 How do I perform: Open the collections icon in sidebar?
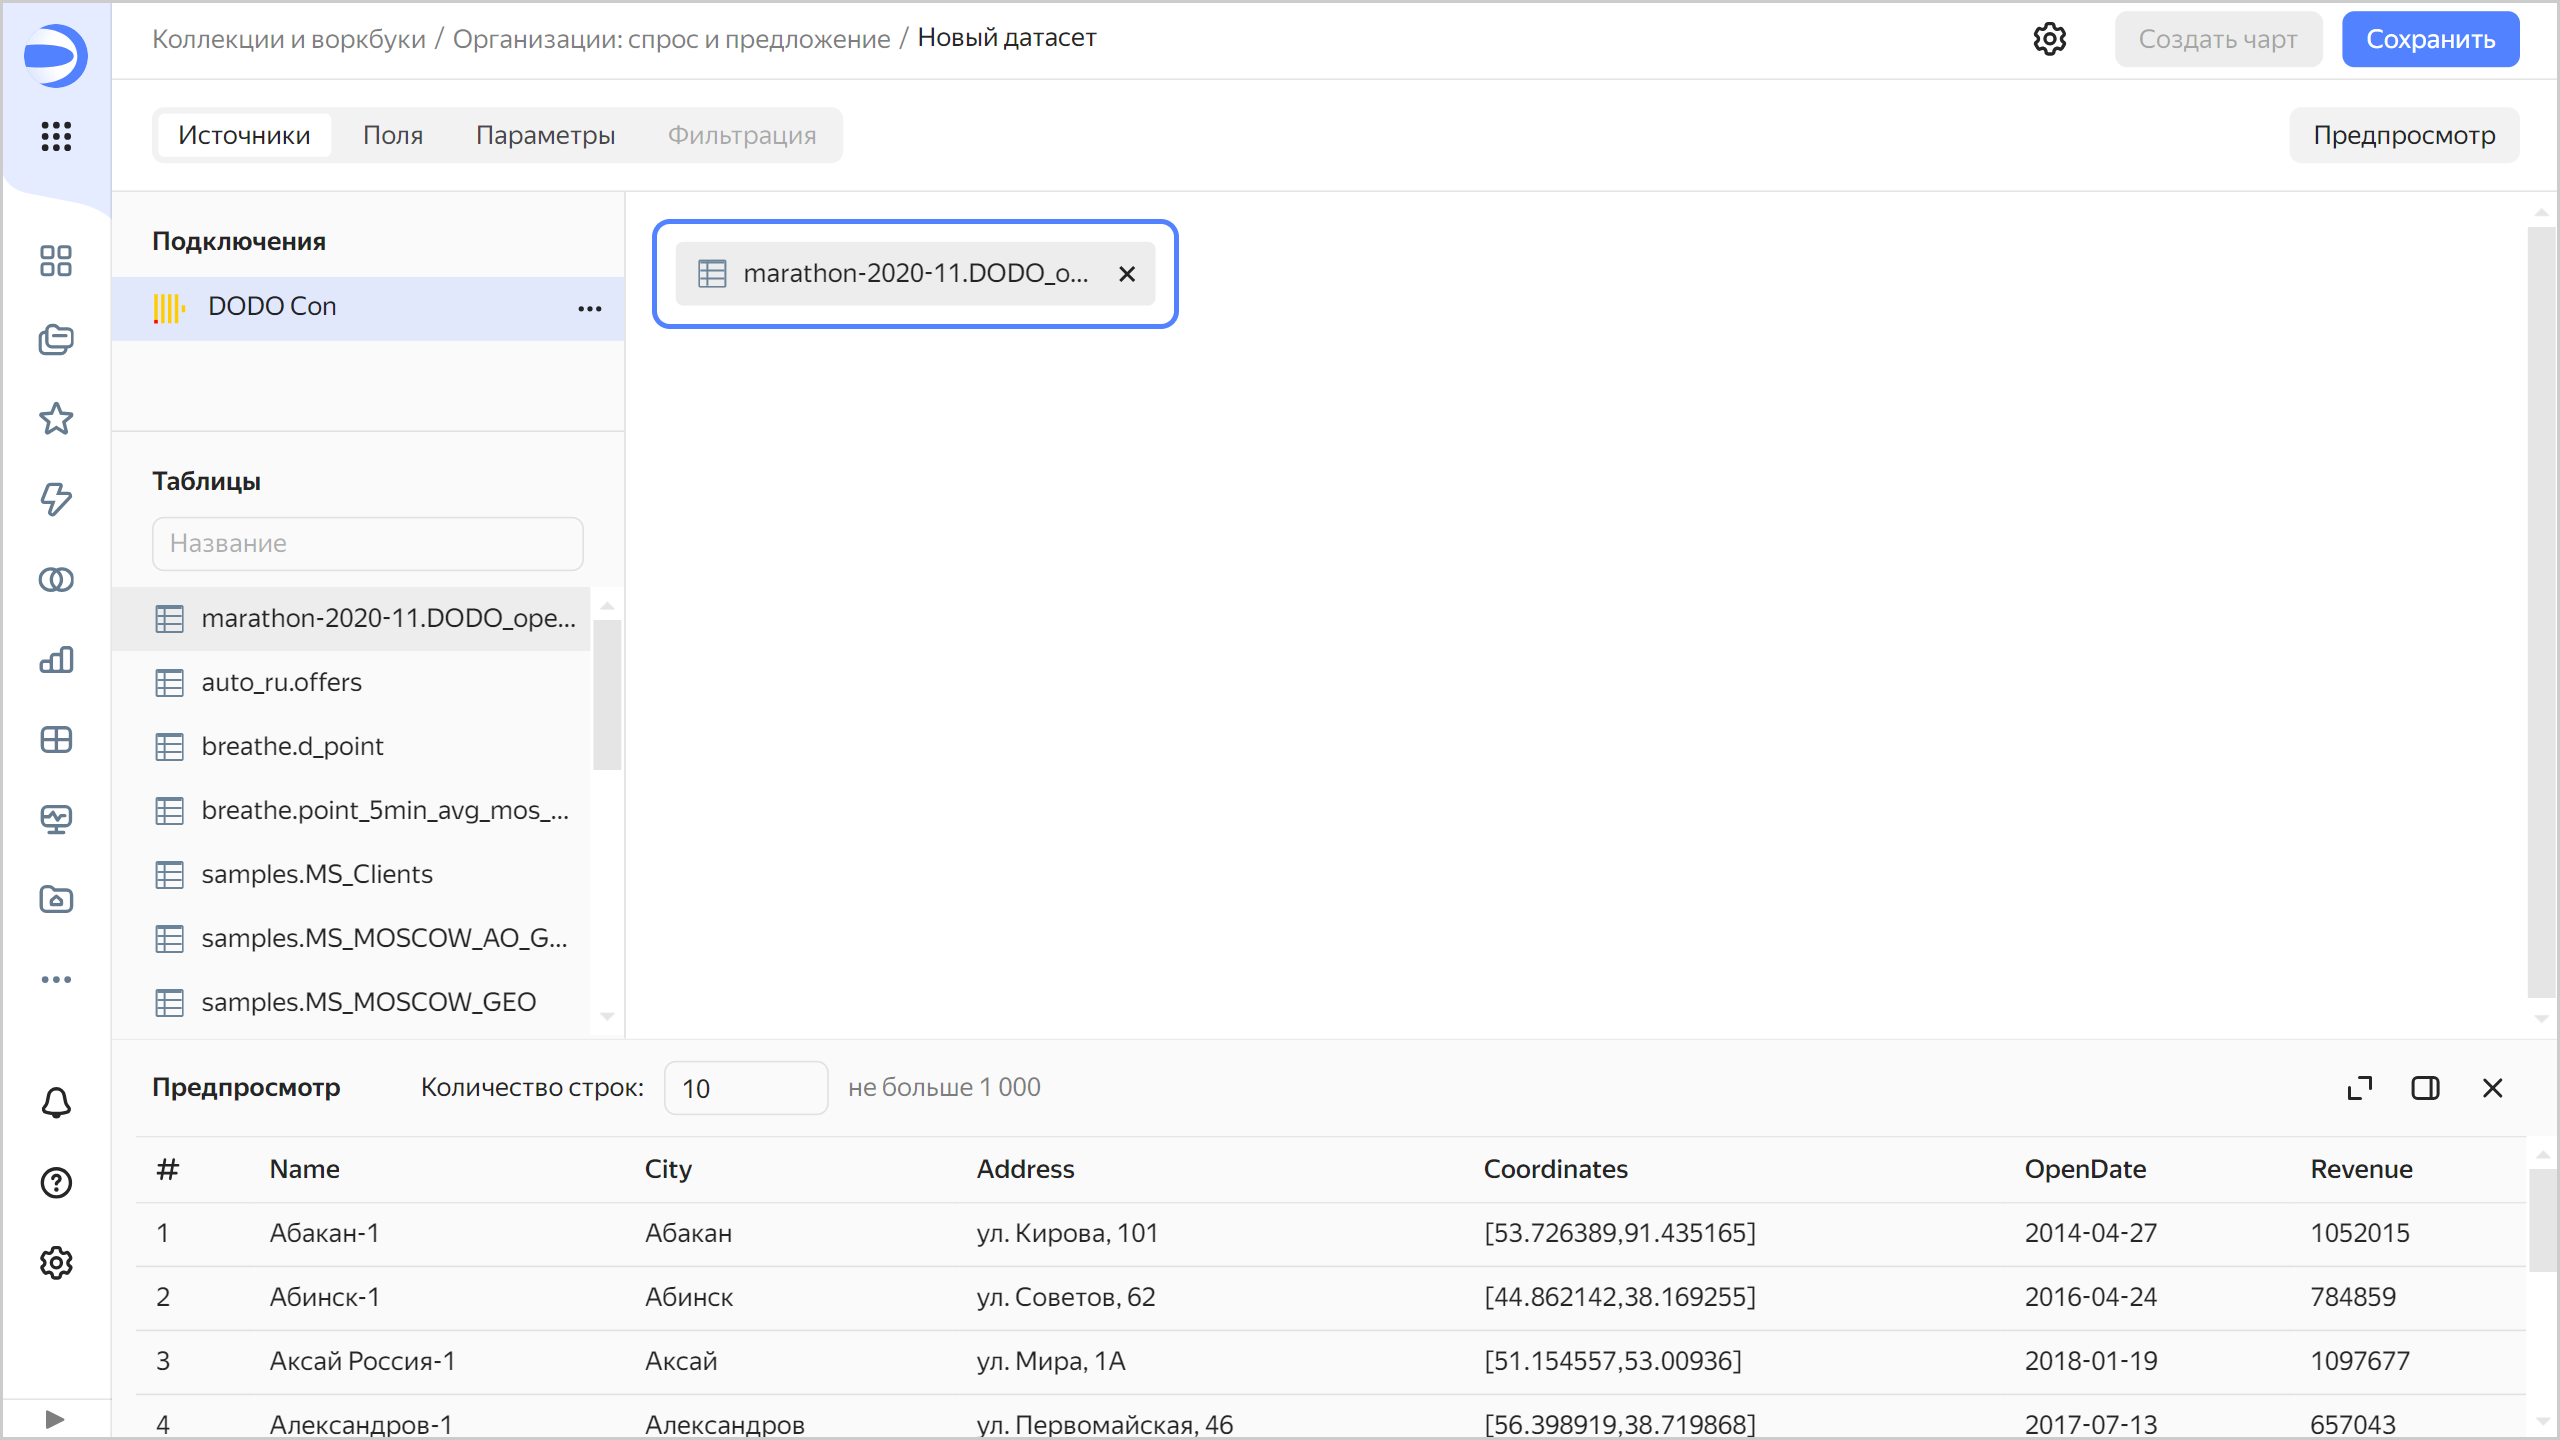pos(56,340)
